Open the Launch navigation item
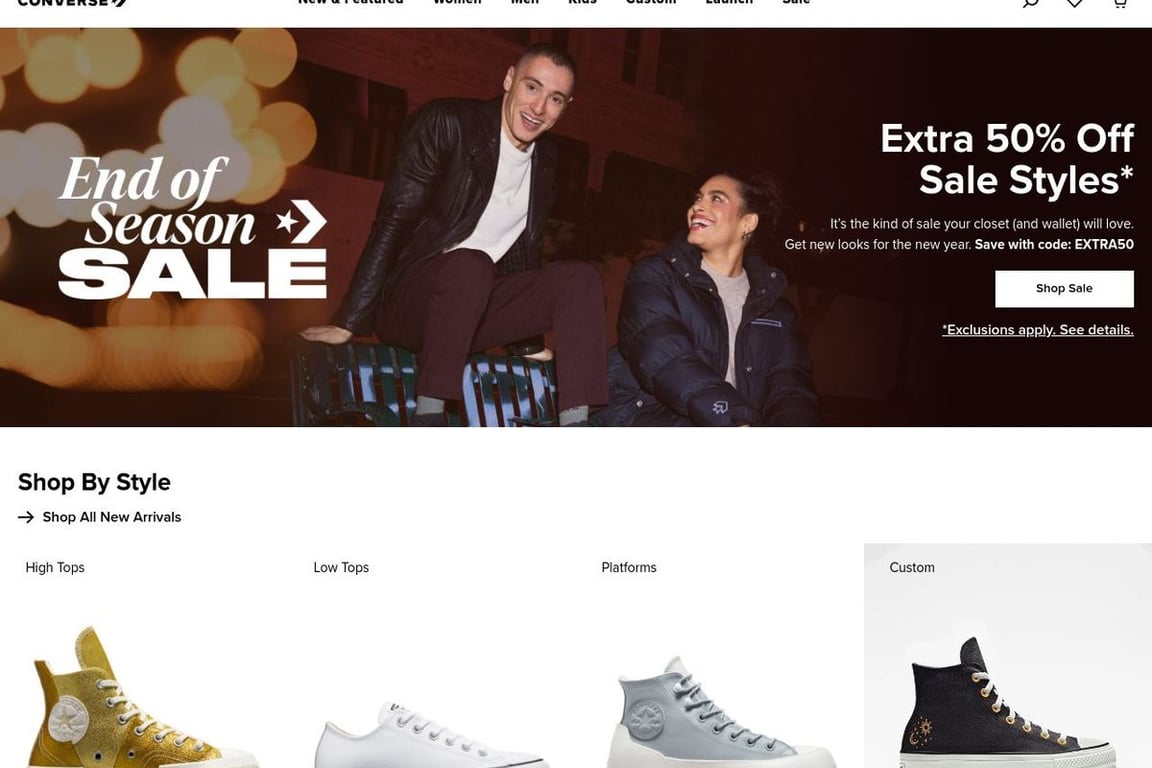Image resolution: width=1152 pixels, height=768 pixels. point(729,2)
